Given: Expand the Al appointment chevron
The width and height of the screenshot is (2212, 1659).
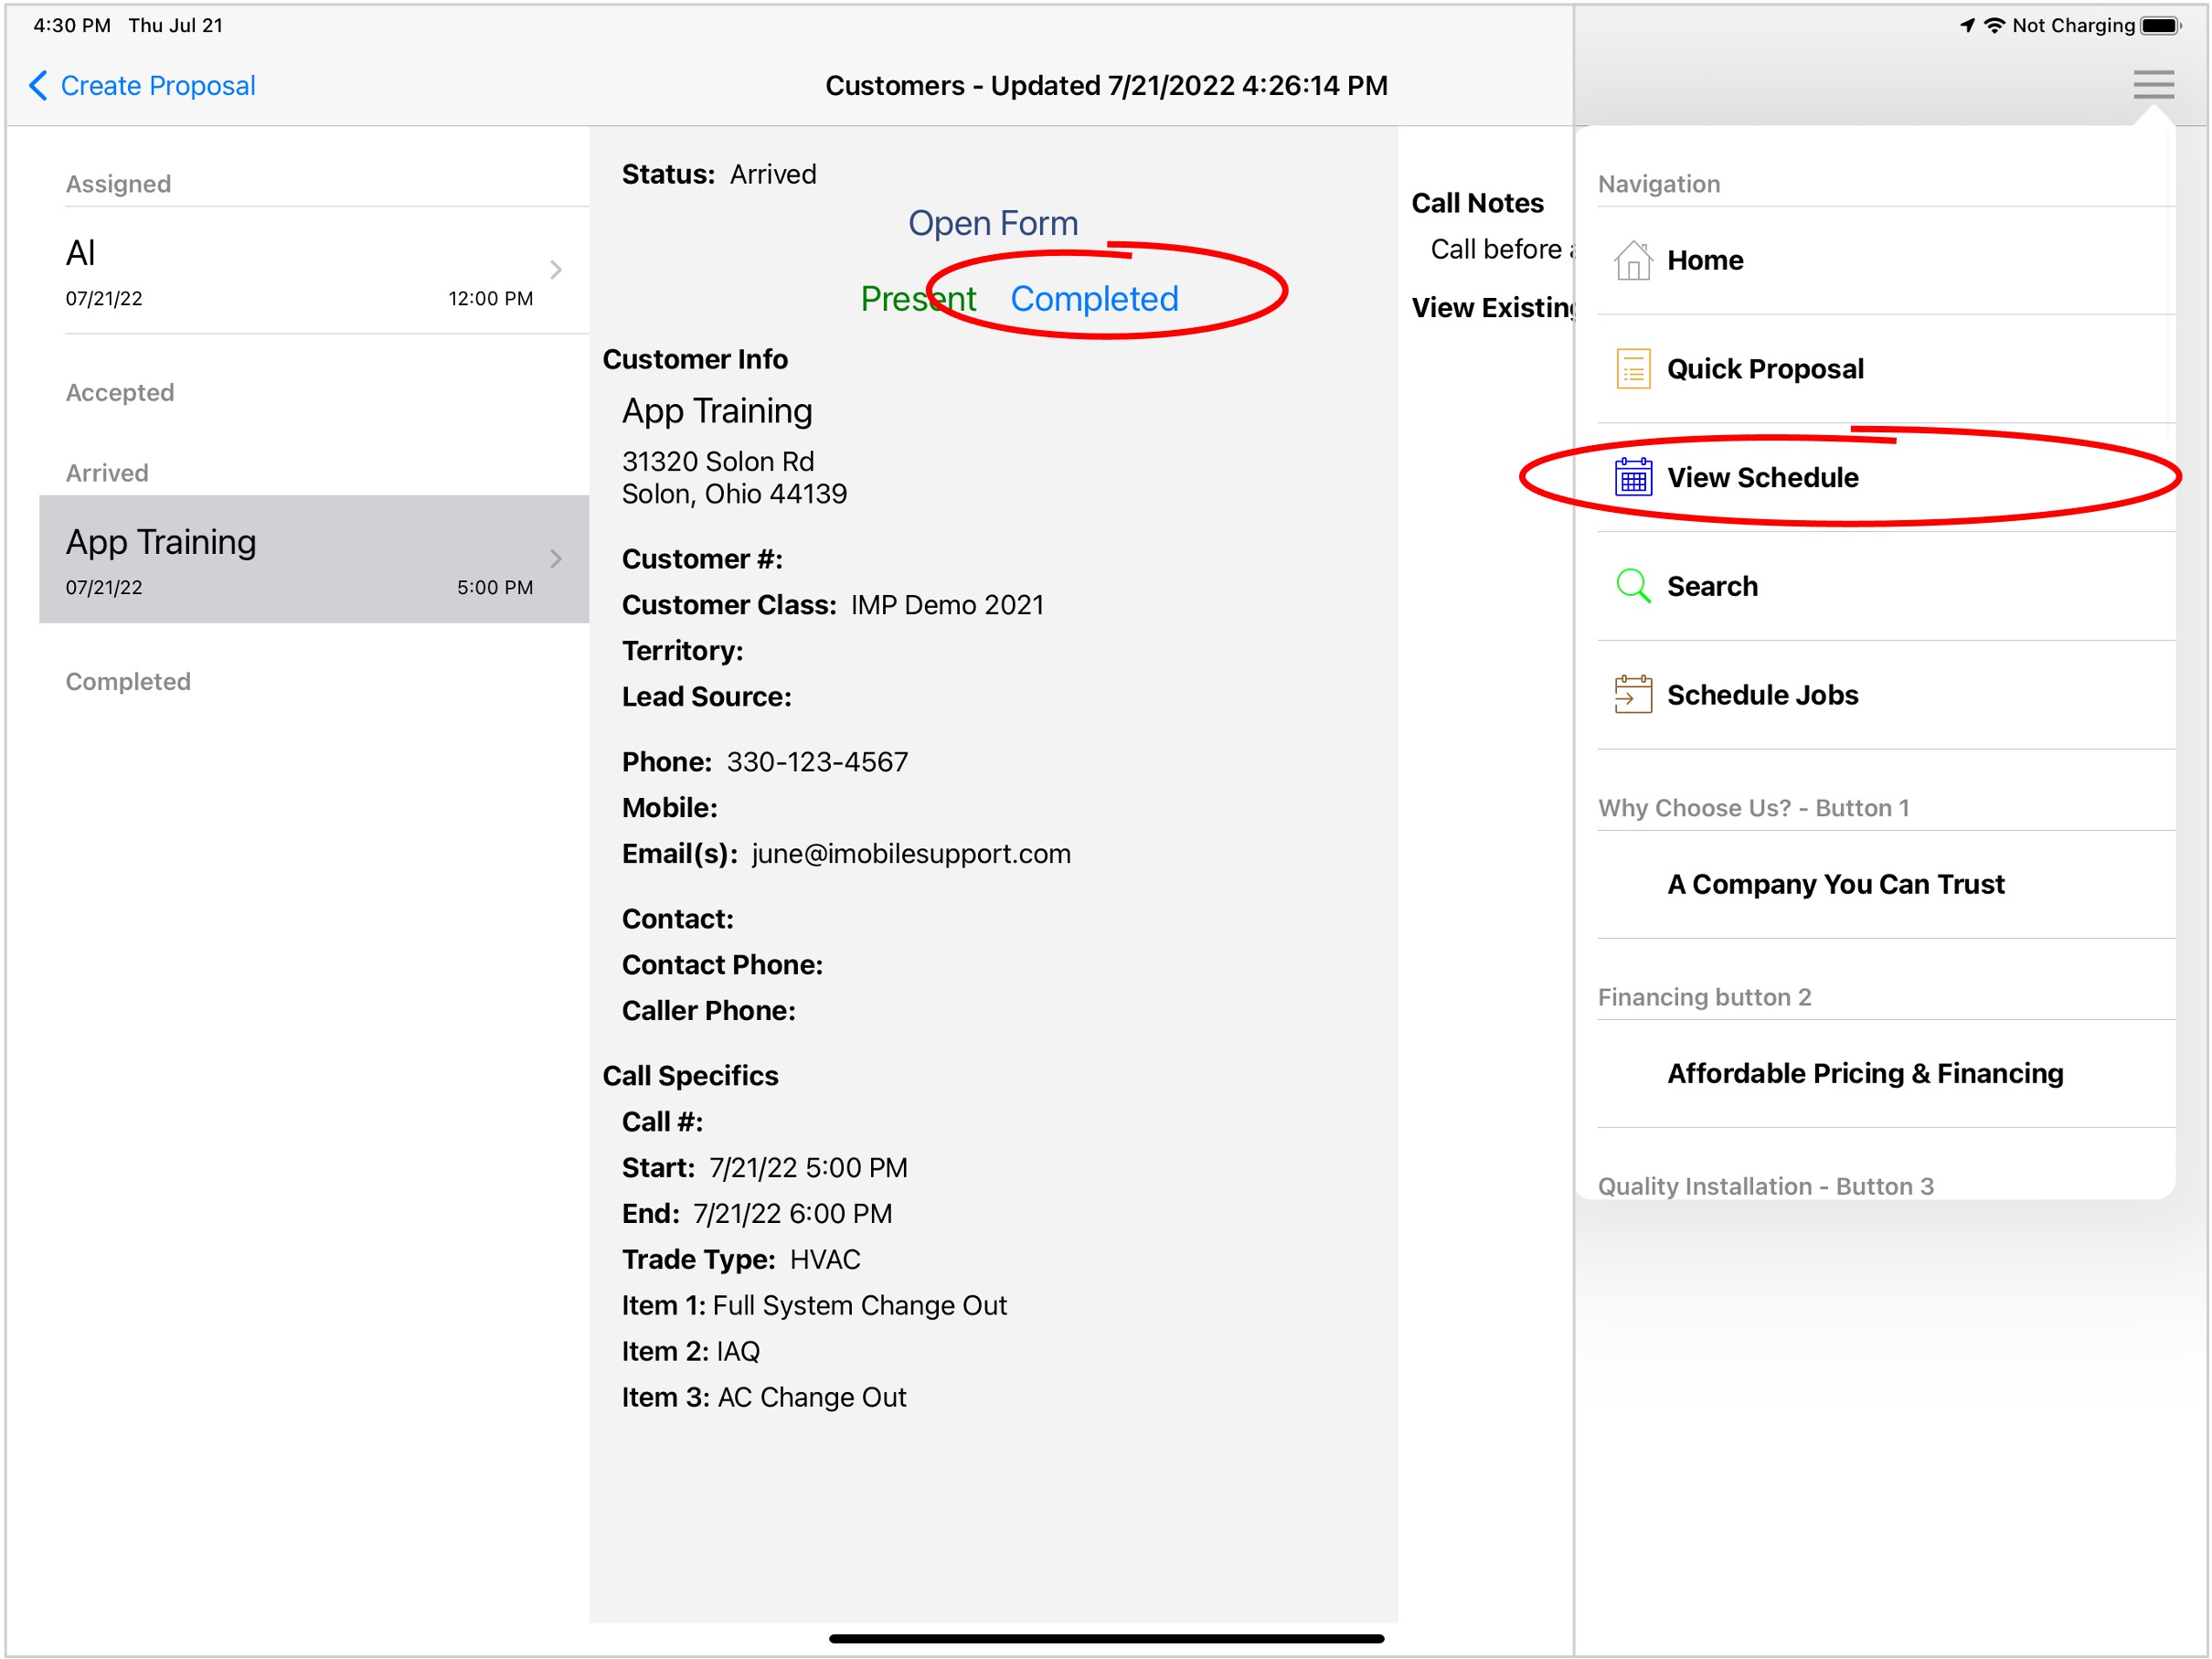Looking at the screenshot, I should pos(556,270).
